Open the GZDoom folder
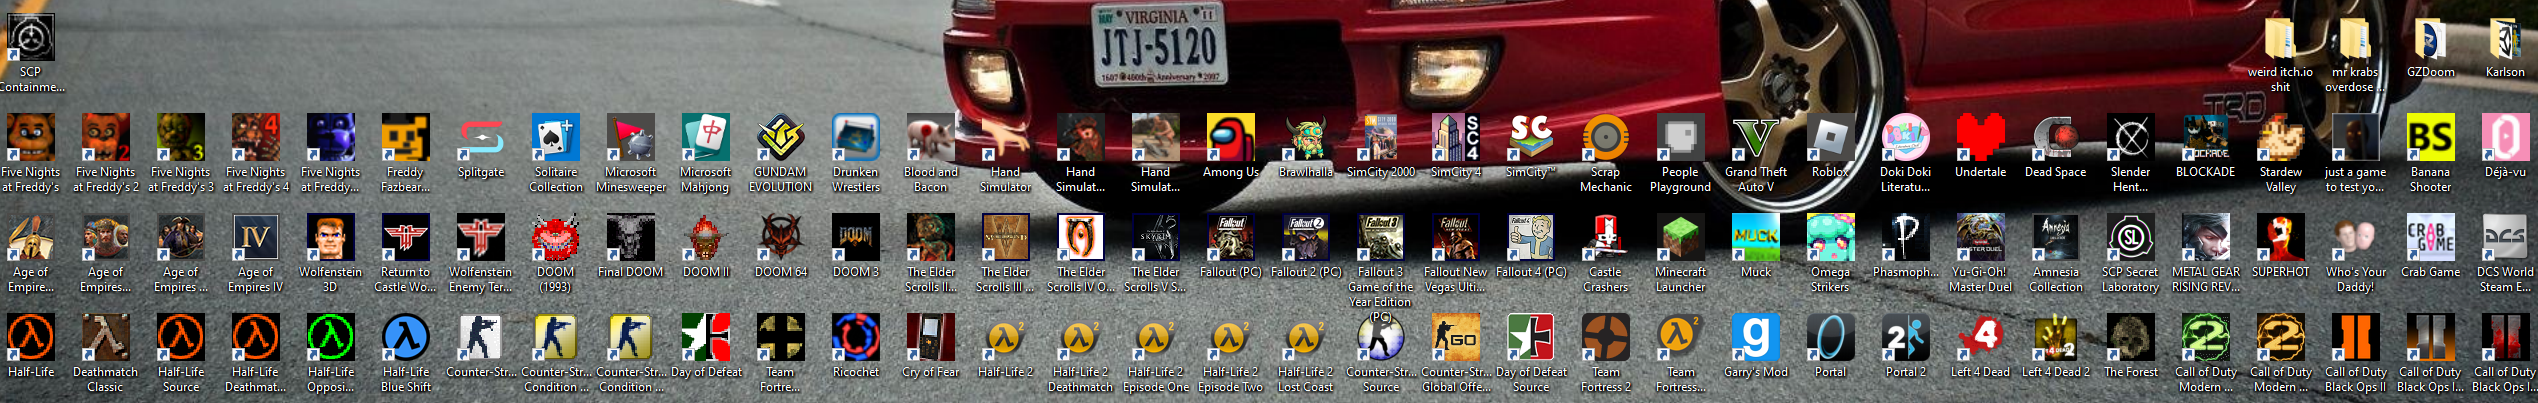 pyautogui.click(x=2430, y=40)
